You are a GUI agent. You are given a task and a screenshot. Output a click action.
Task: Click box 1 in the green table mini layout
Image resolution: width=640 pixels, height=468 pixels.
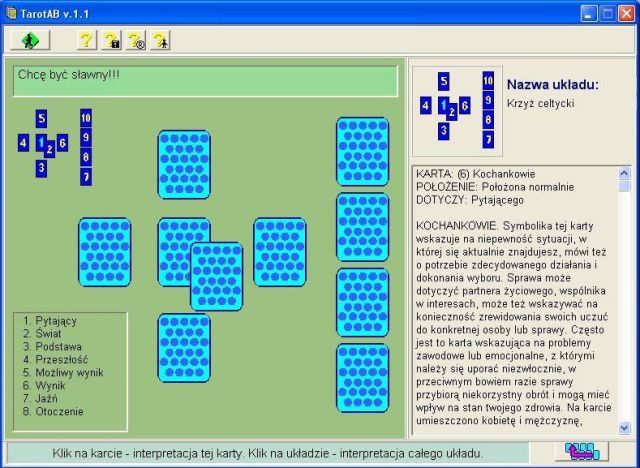tap(40, 141)
